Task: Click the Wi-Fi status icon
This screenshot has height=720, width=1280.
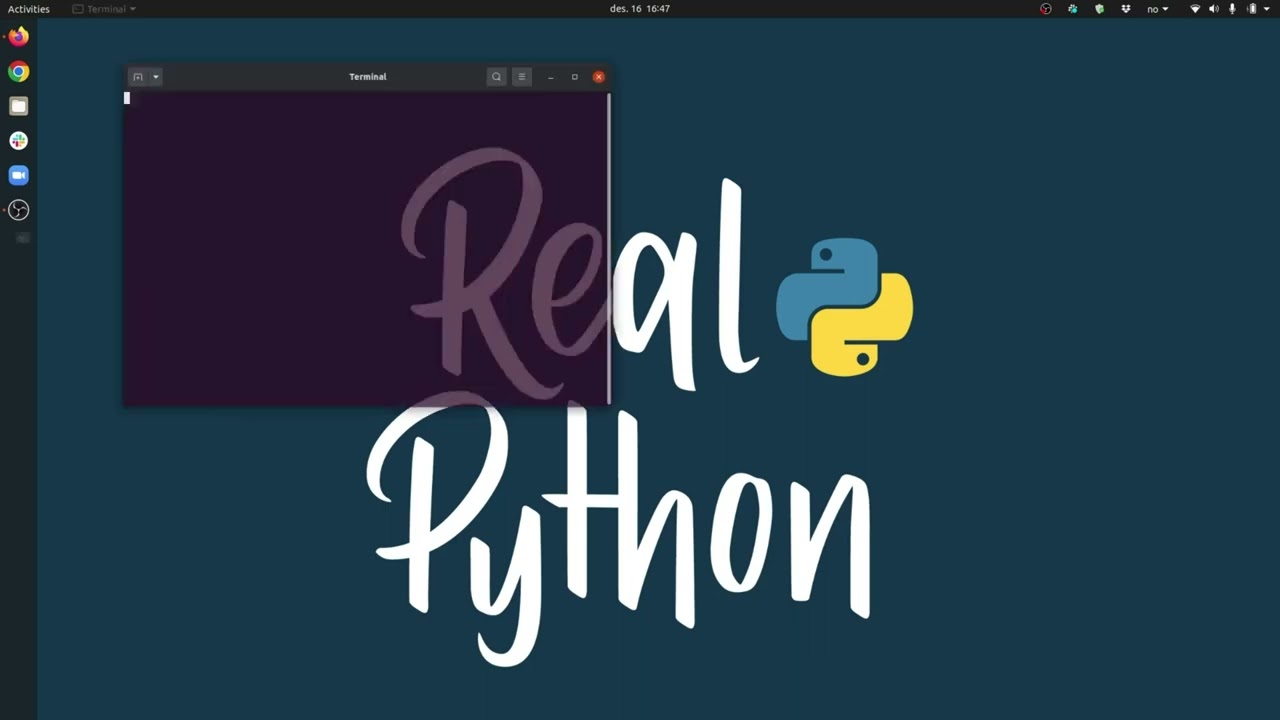Action: 1195,9
